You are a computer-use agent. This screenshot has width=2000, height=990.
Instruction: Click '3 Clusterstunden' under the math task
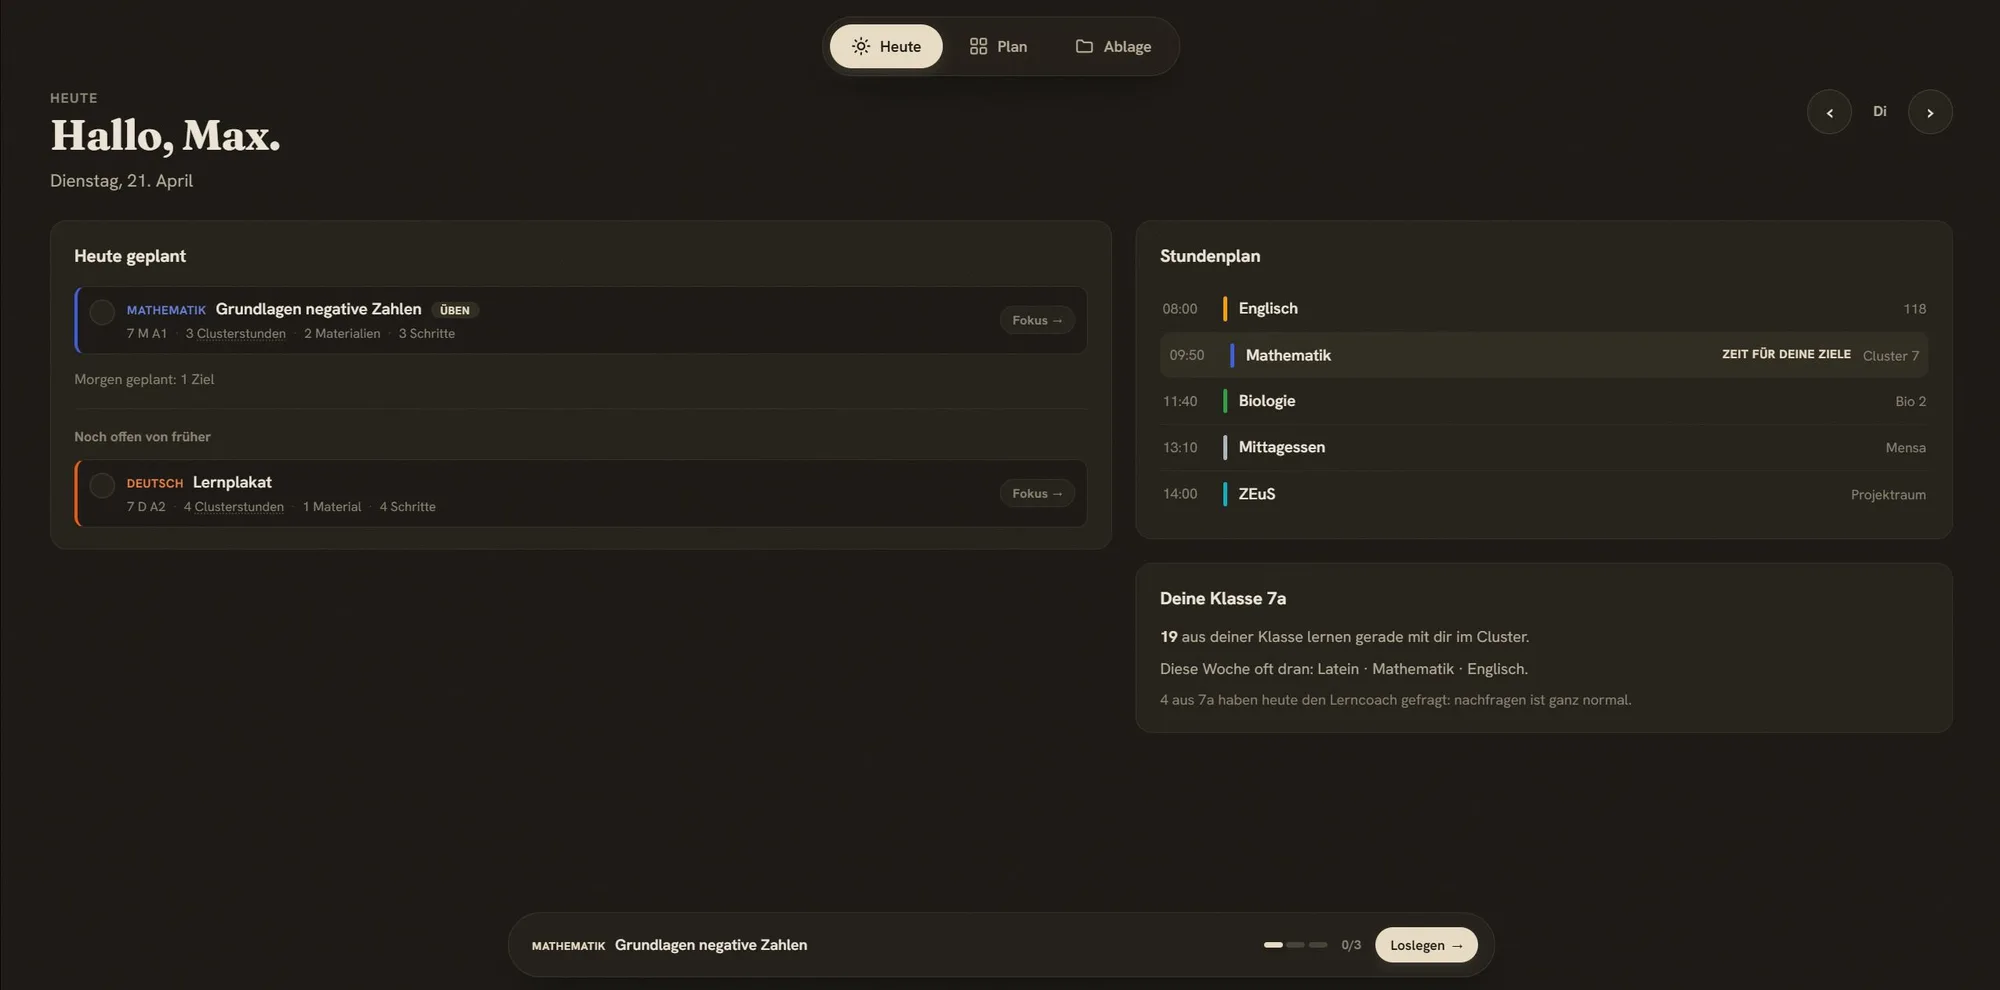point(236,334)
